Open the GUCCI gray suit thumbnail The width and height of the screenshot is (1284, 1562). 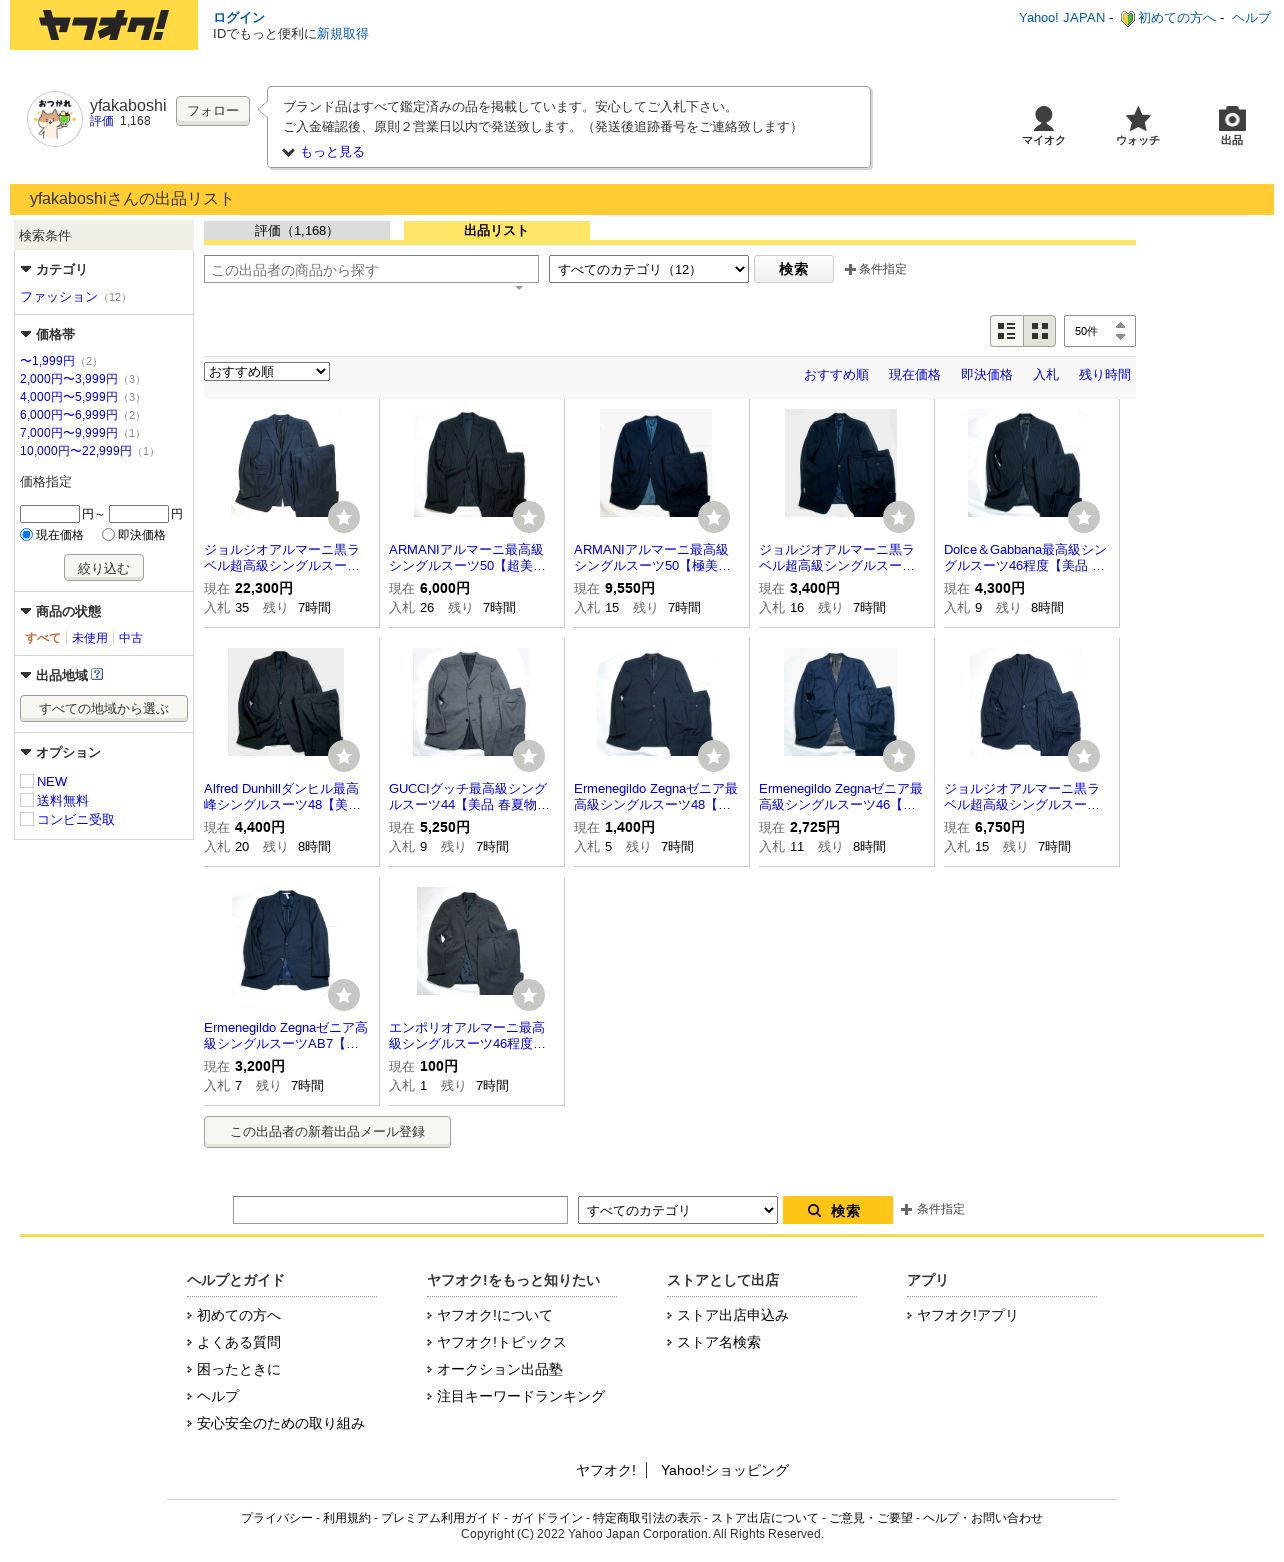point(471,702)
